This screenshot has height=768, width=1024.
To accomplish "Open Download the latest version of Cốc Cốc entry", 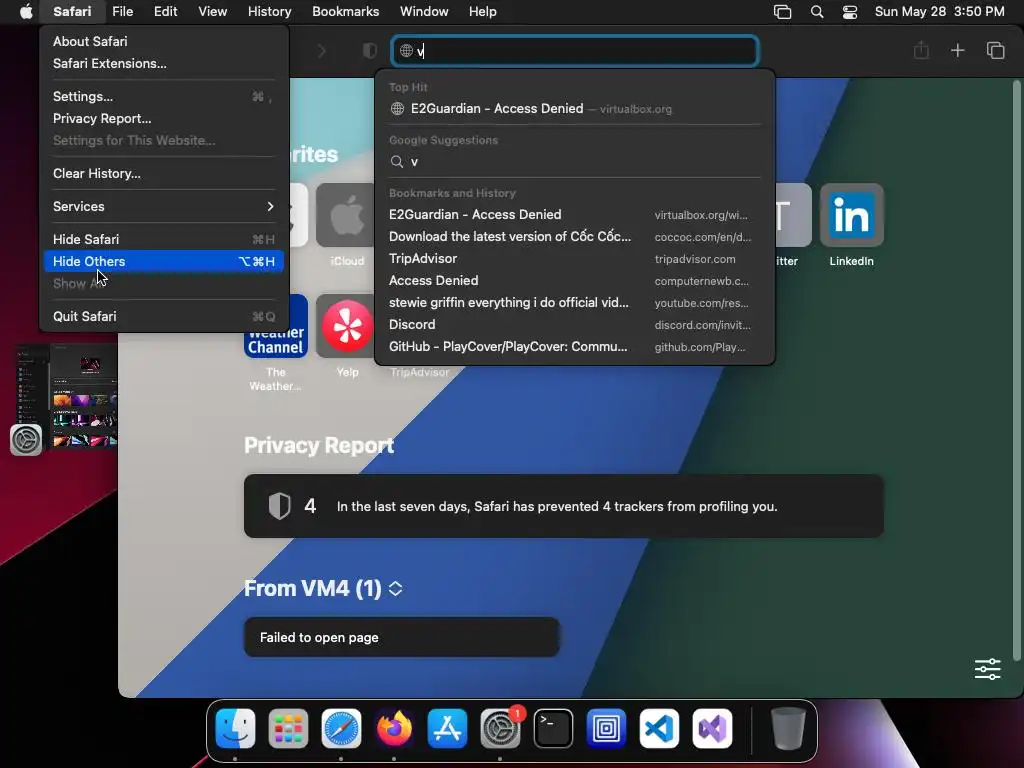I will click(575, 237).
